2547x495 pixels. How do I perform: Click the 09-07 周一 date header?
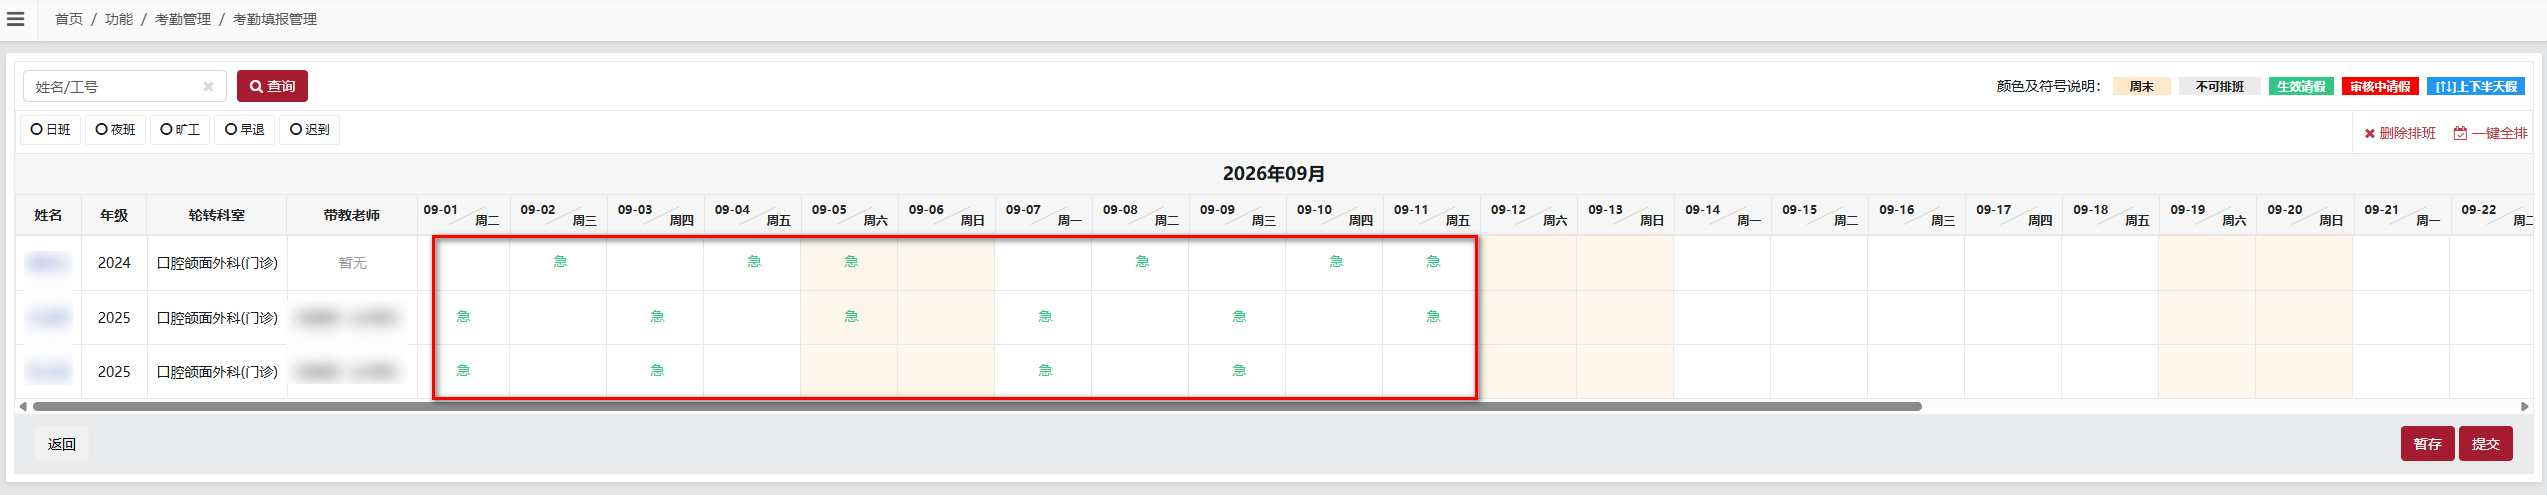1043,215
